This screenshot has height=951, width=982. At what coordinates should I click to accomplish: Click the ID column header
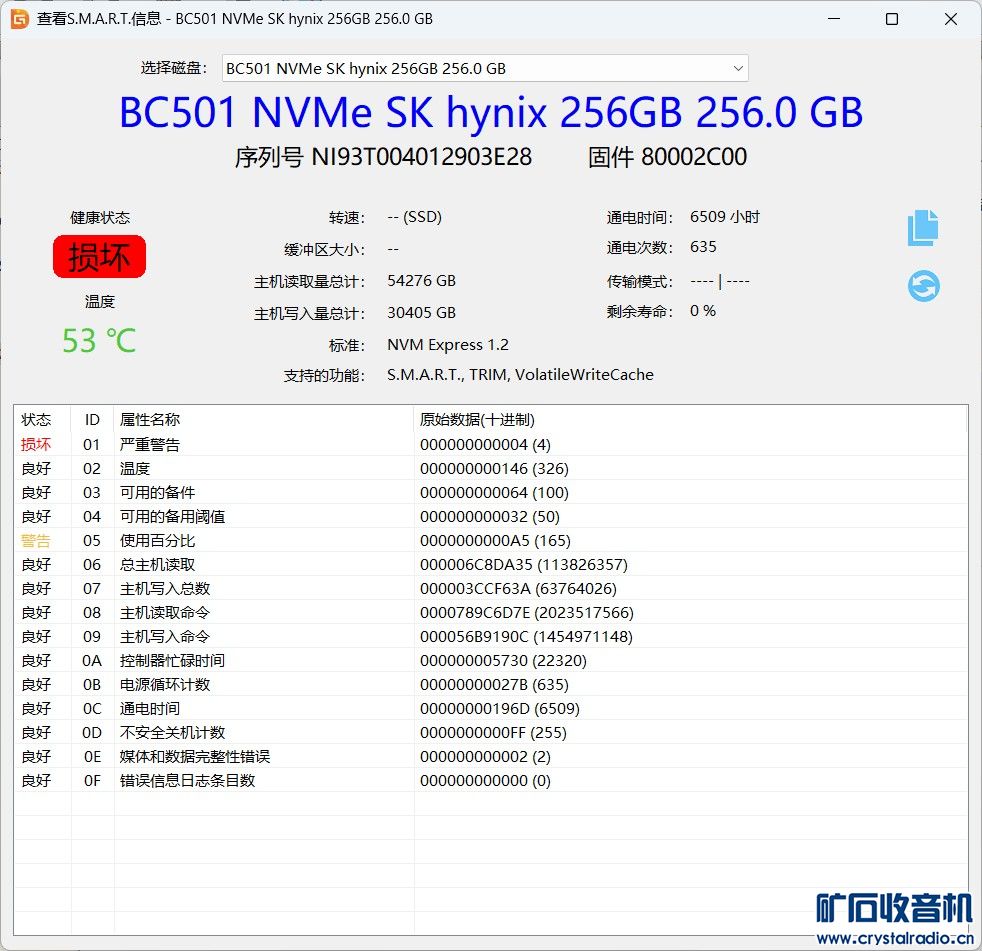tap(92, 419)
